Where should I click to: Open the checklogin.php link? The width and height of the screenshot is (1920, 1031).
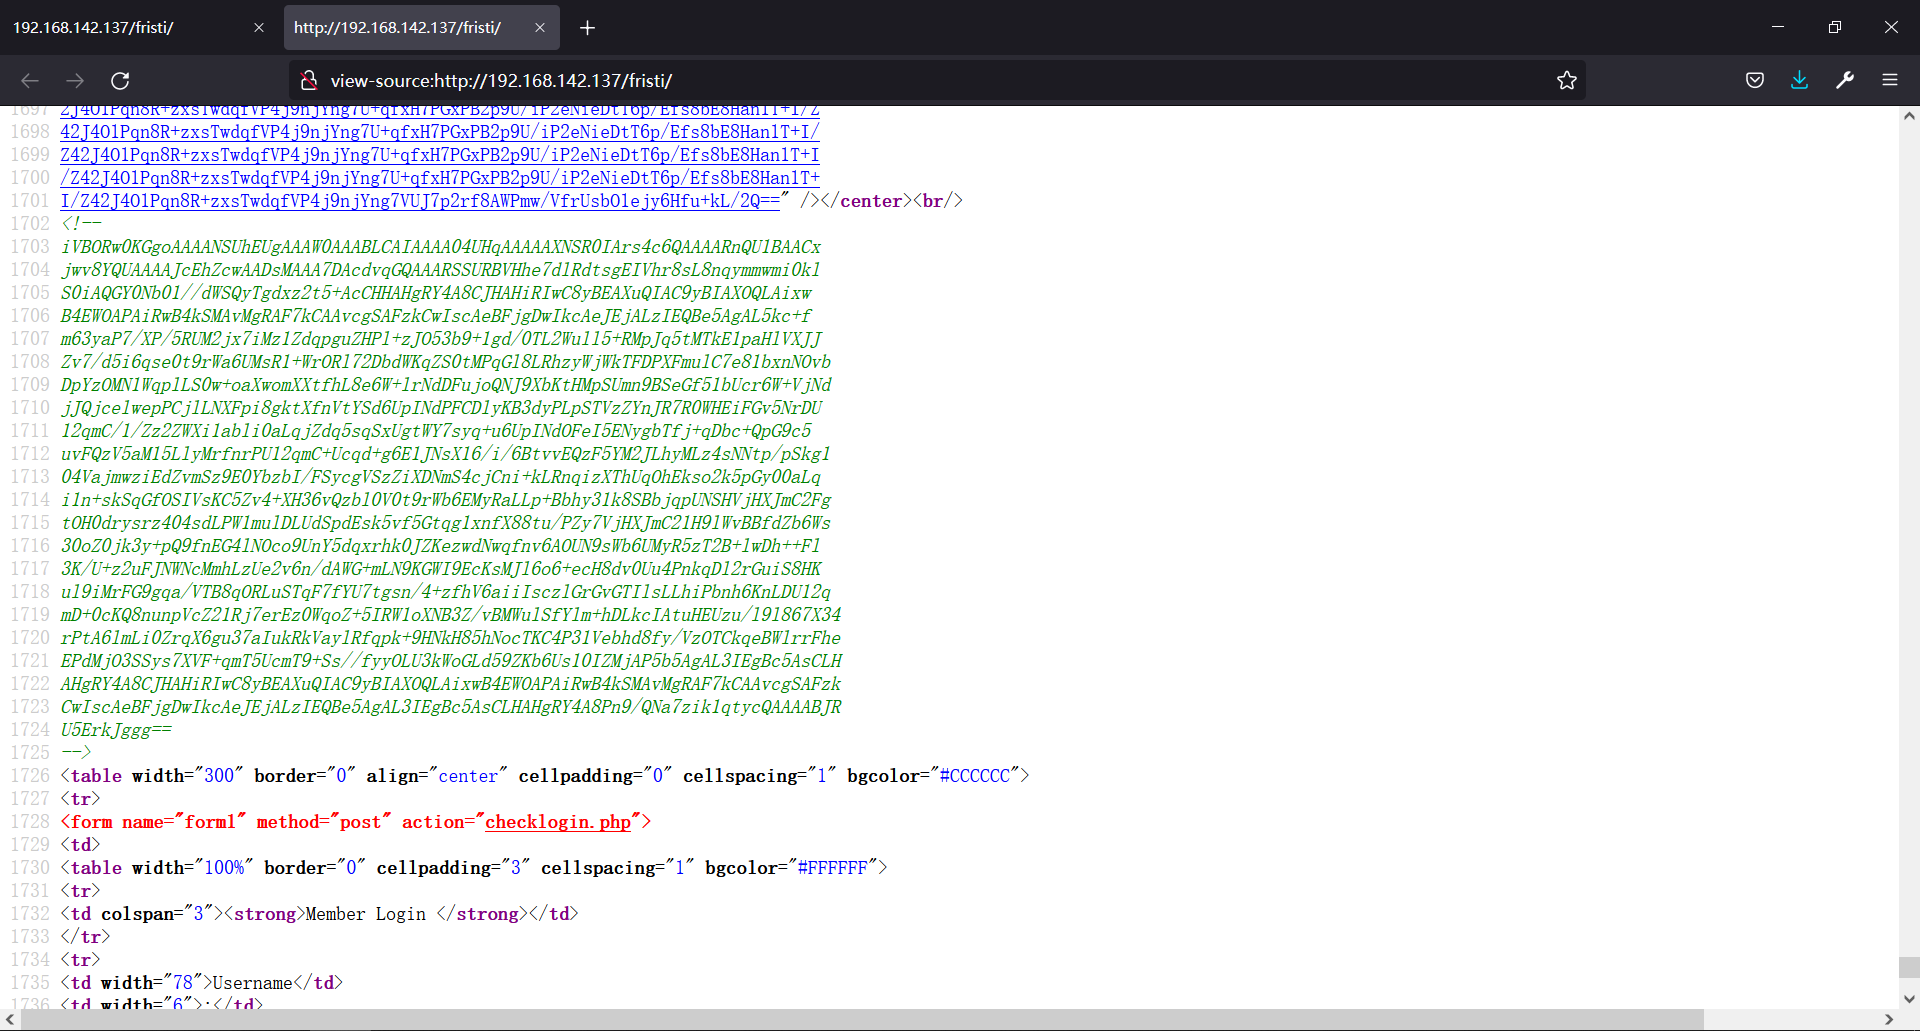(x=558, y=822)
